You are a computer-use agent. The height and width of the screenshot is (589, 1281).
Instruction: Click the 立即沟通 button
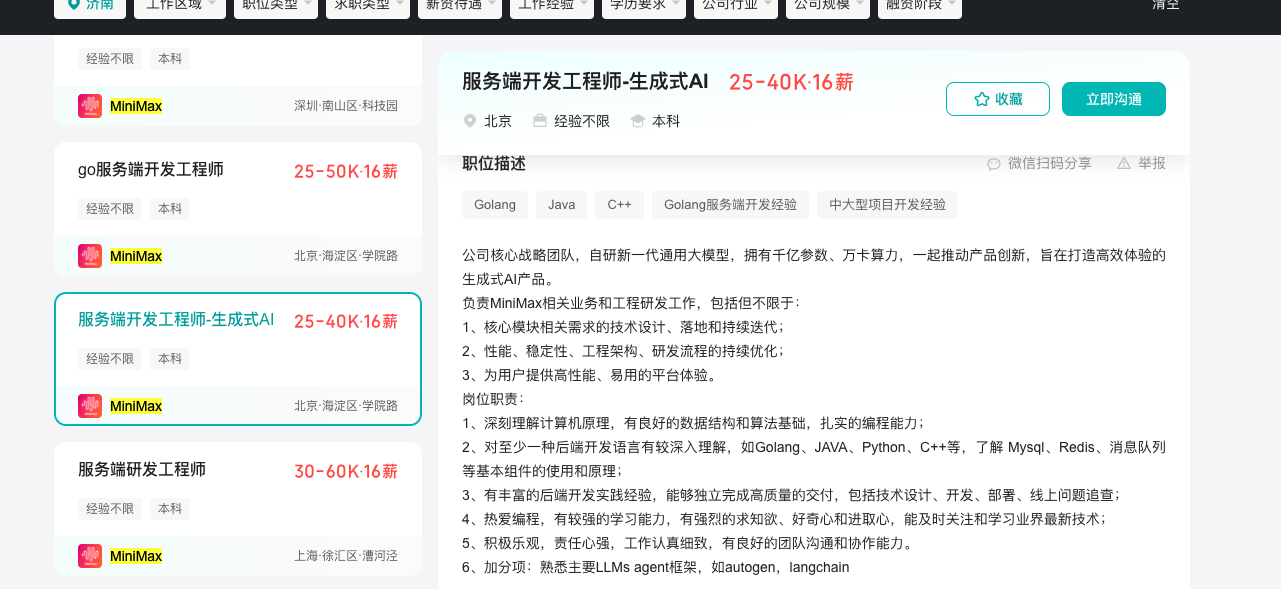point(1114,99)
